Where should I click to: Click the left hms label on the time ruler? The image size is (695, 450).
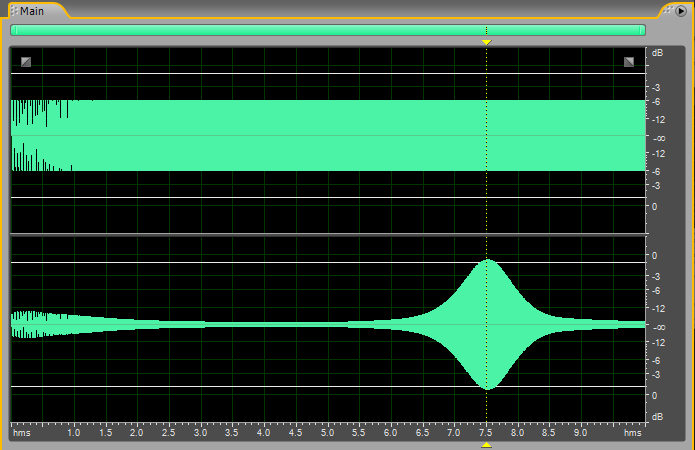tap(22, 434)
